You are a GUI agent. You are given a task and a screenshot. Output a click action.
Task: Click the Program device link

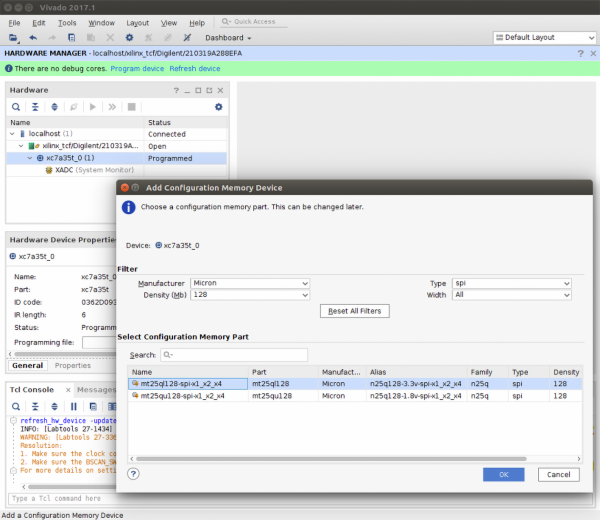tap(137, 69)
